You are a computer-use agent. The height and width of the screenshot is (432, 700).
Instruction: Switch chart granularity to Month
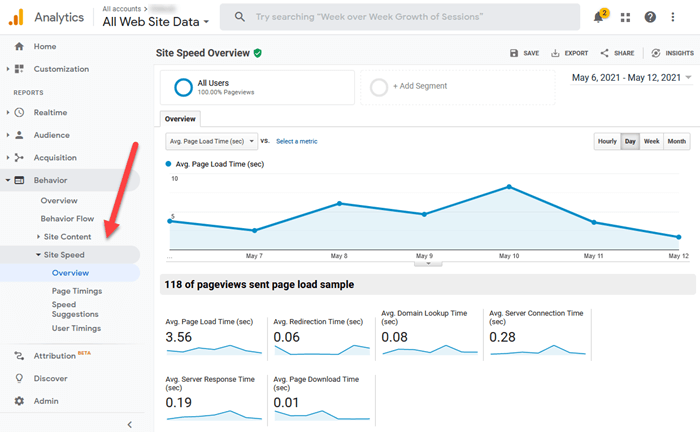point(677,141)
